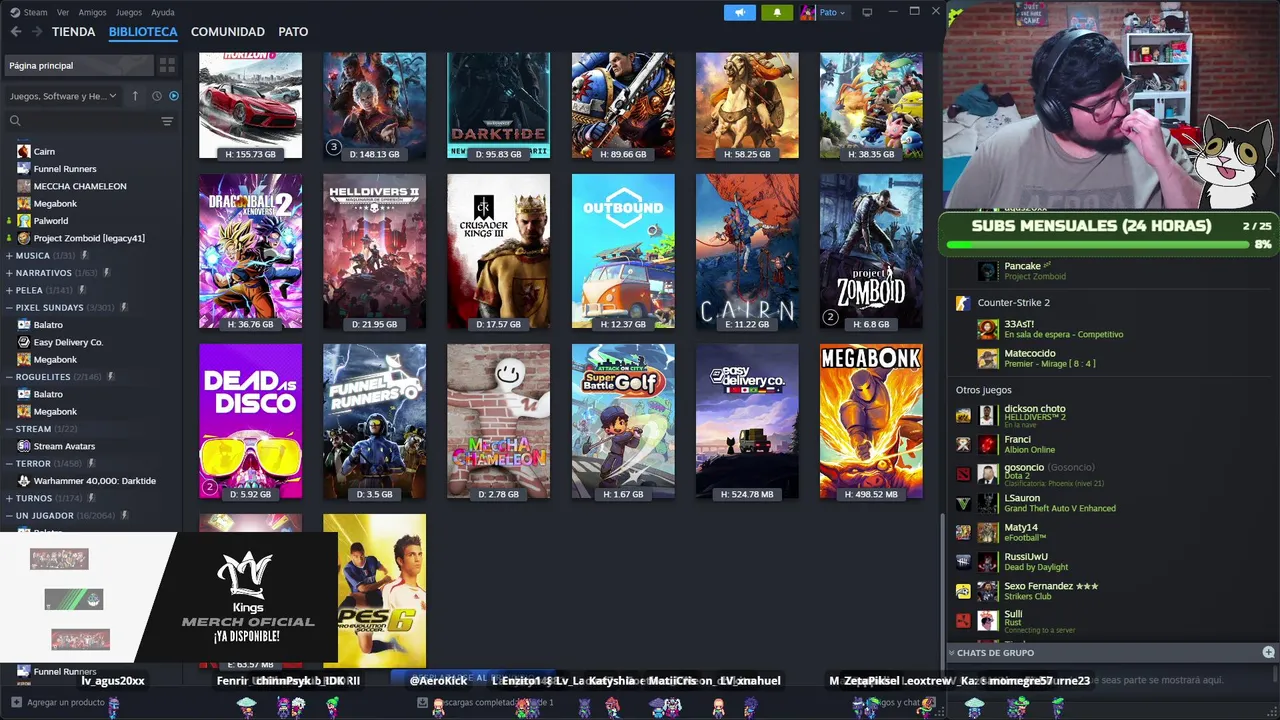
Task: Open recent activity clock icon
Action: 156,96
